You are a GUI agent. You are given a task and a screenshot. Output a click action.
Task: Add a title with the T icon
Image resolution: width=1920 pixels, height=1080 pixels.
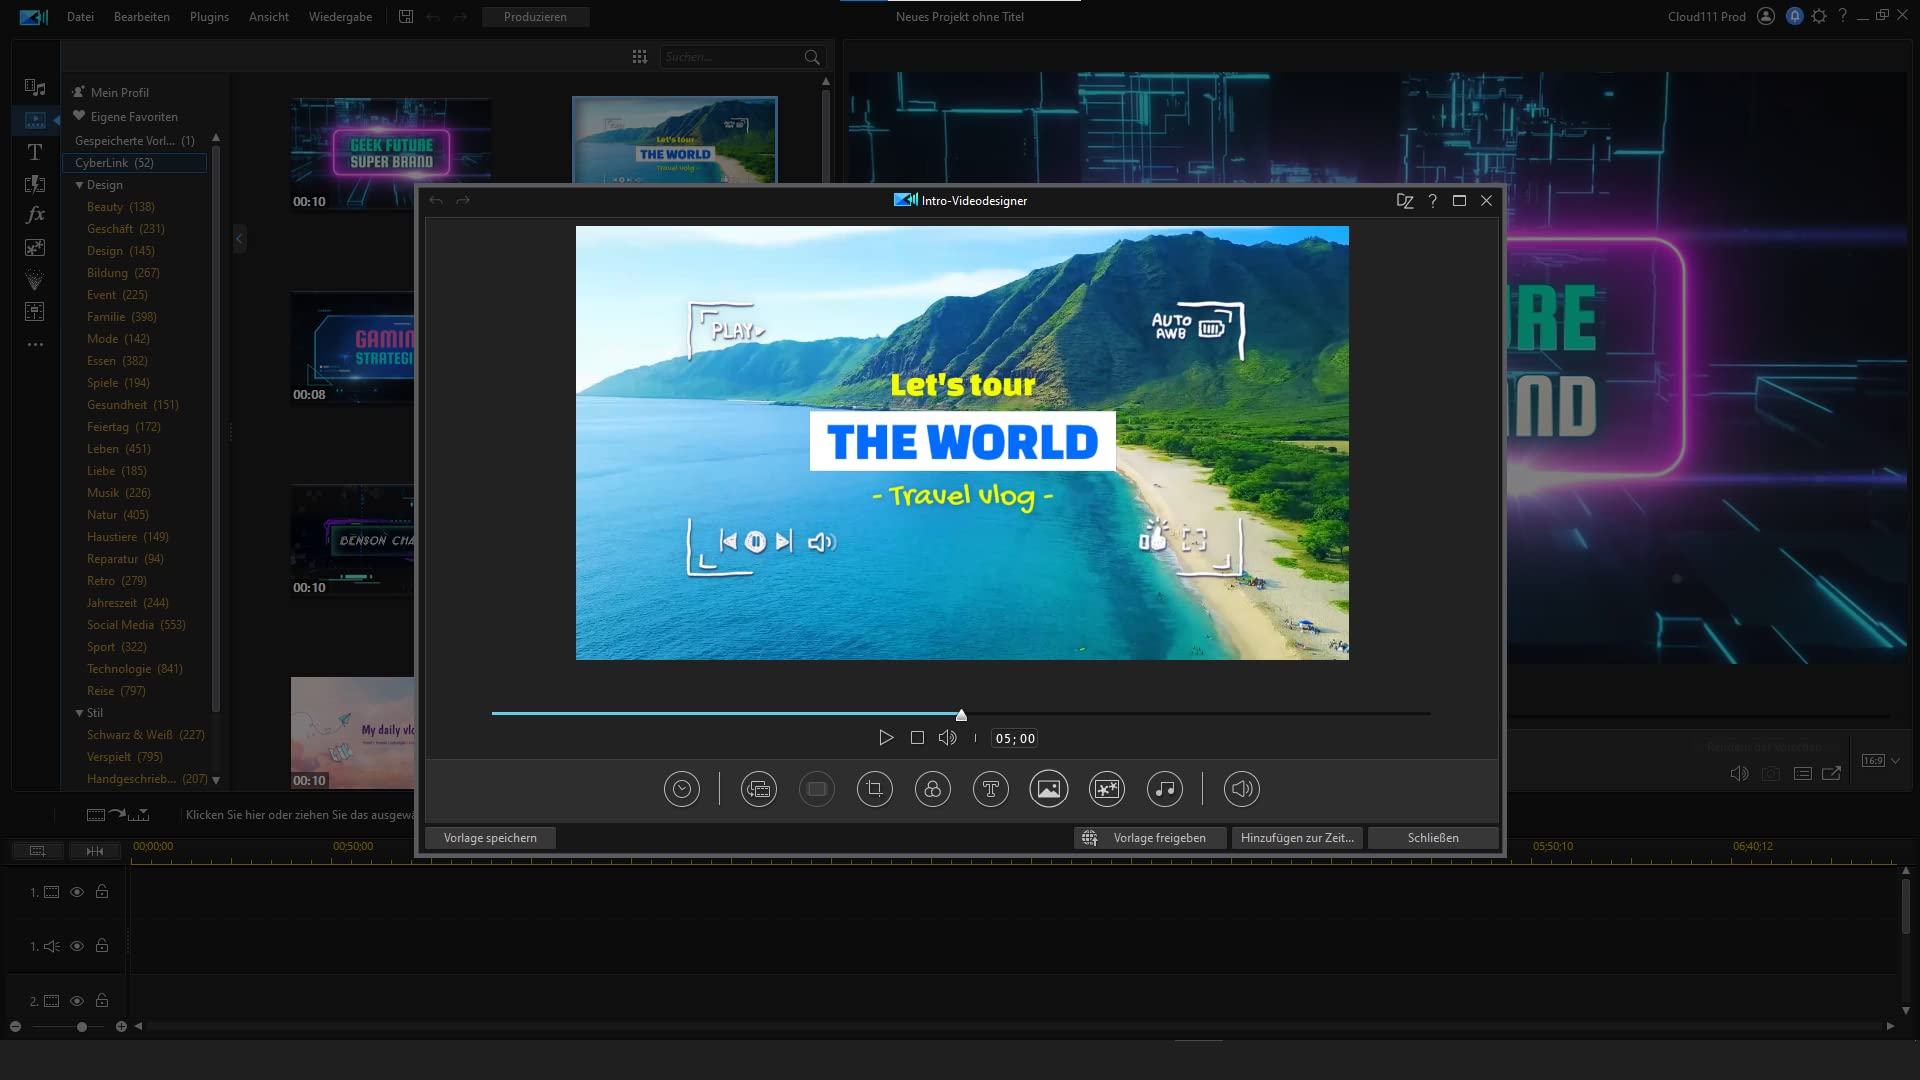[990, 789]
